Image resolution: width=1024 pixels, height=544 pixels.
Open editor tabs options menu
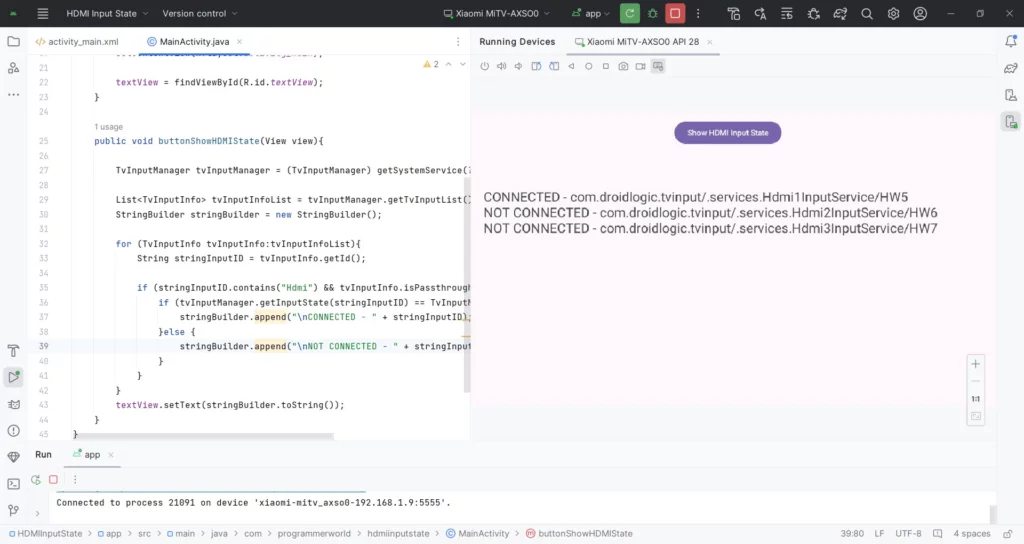pyautogui.click(x=458, y=41)
